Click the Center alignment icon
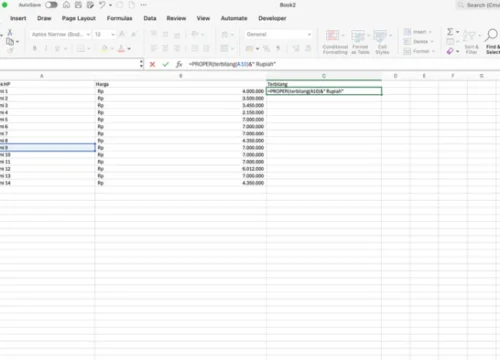500x360 pixels. pyautogui.click(x=165, y=49)
